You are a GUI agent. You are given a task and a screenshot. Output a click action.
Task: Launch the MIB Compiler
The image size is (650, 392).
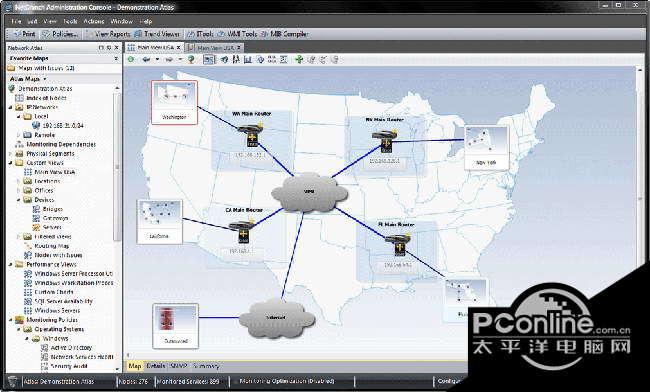point(285,34)
